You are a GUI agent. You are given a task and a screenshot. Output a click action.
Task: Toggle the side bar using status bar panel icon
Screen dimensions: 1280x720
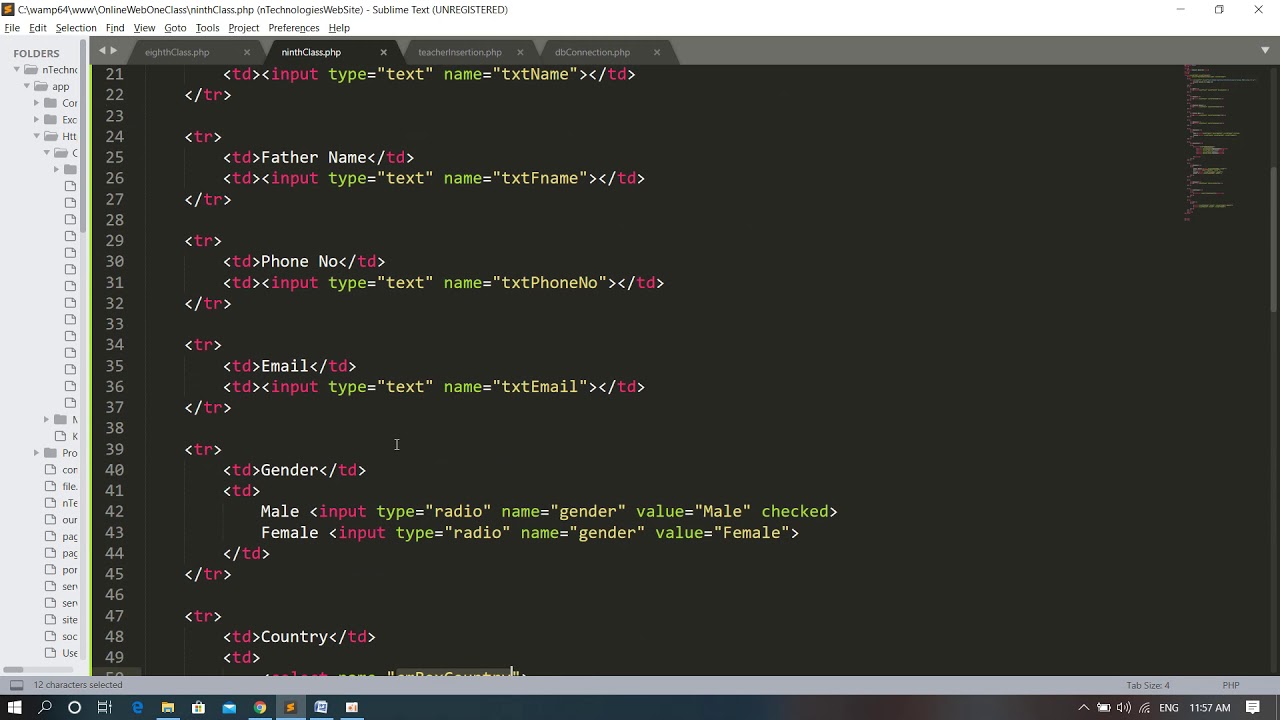click(x=16, y=685)
